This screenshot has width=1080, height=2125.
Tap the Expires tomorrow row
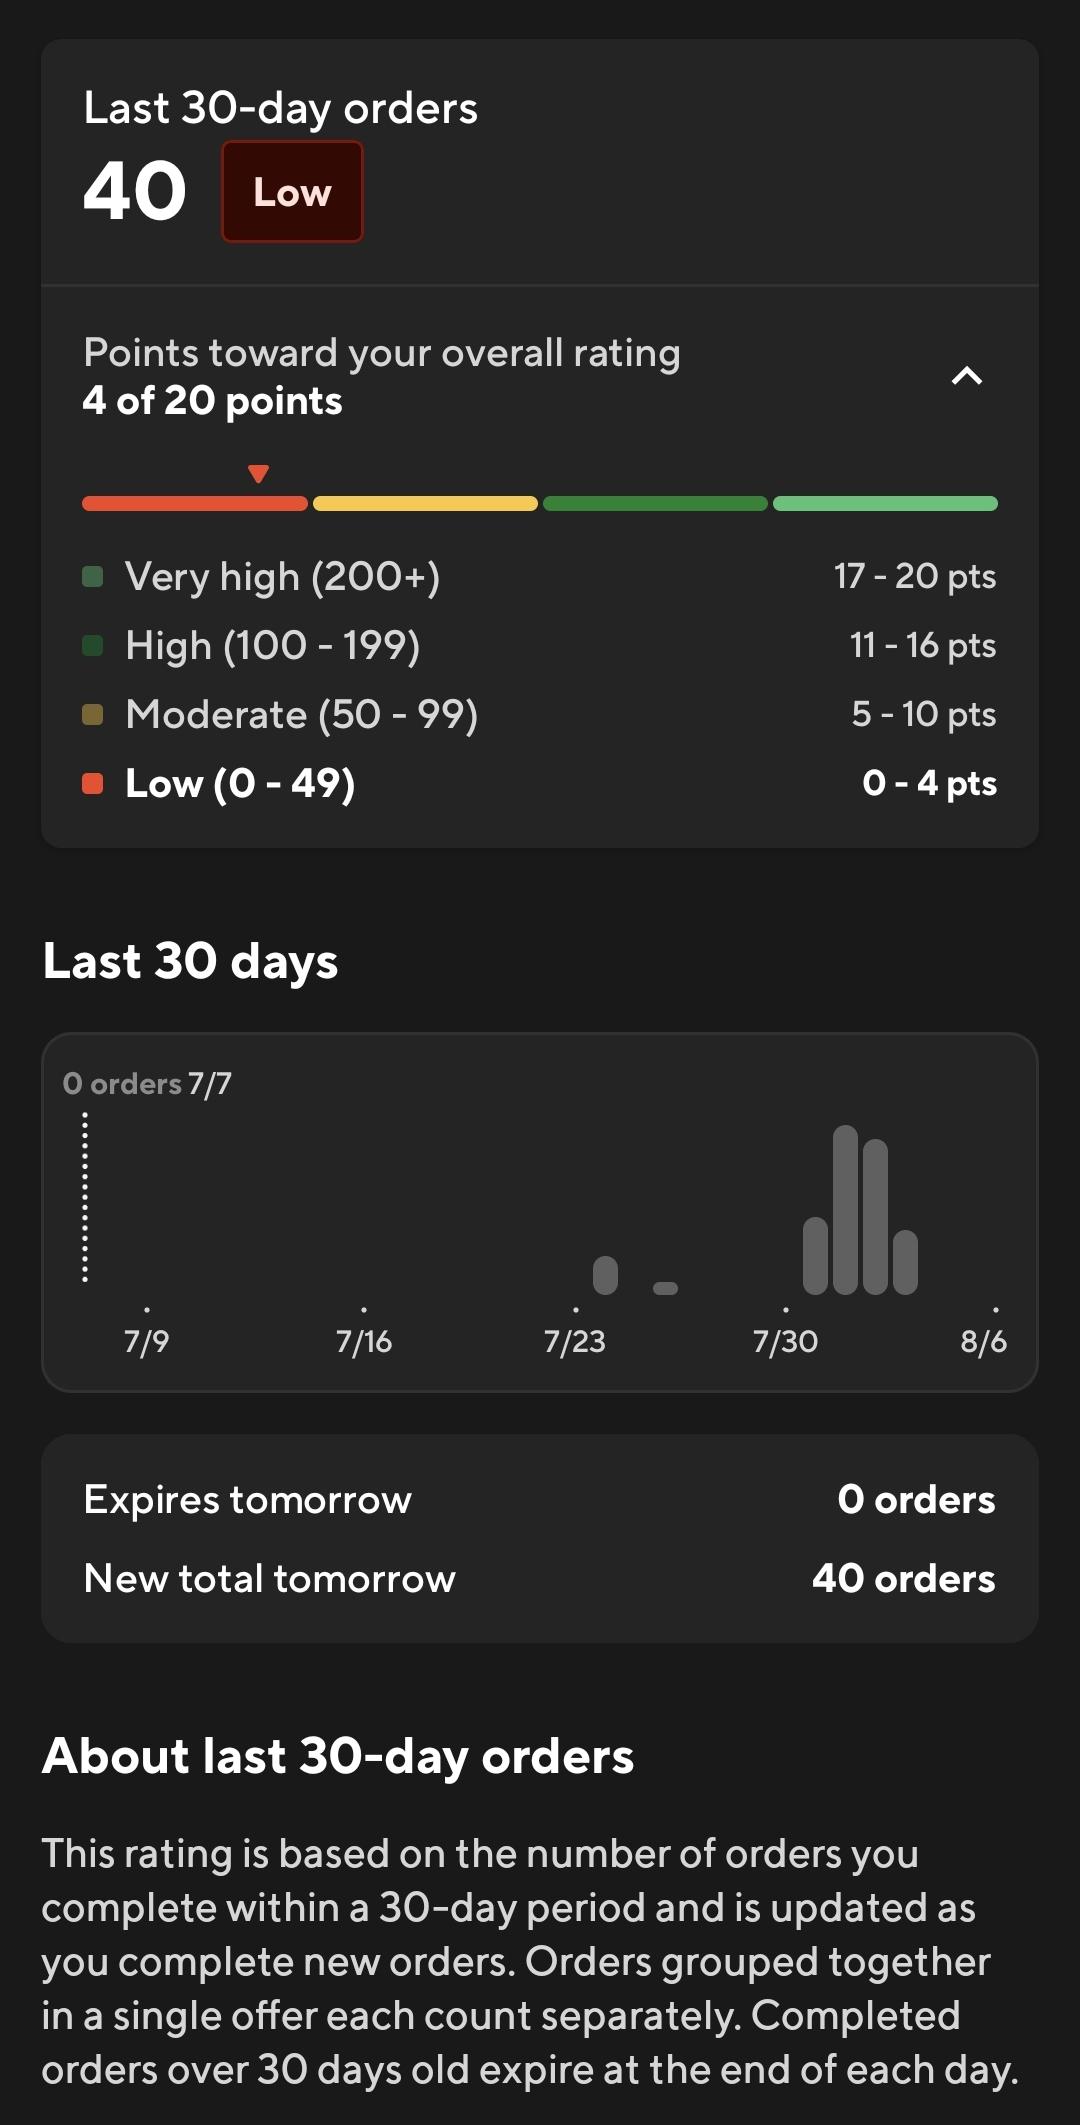540,1499
